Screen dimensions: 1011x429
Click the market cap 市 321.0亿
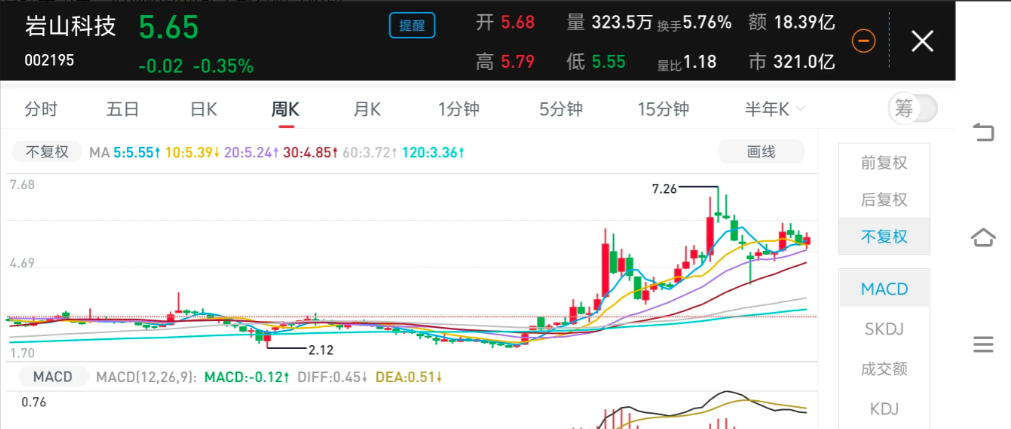pos(792,62)
